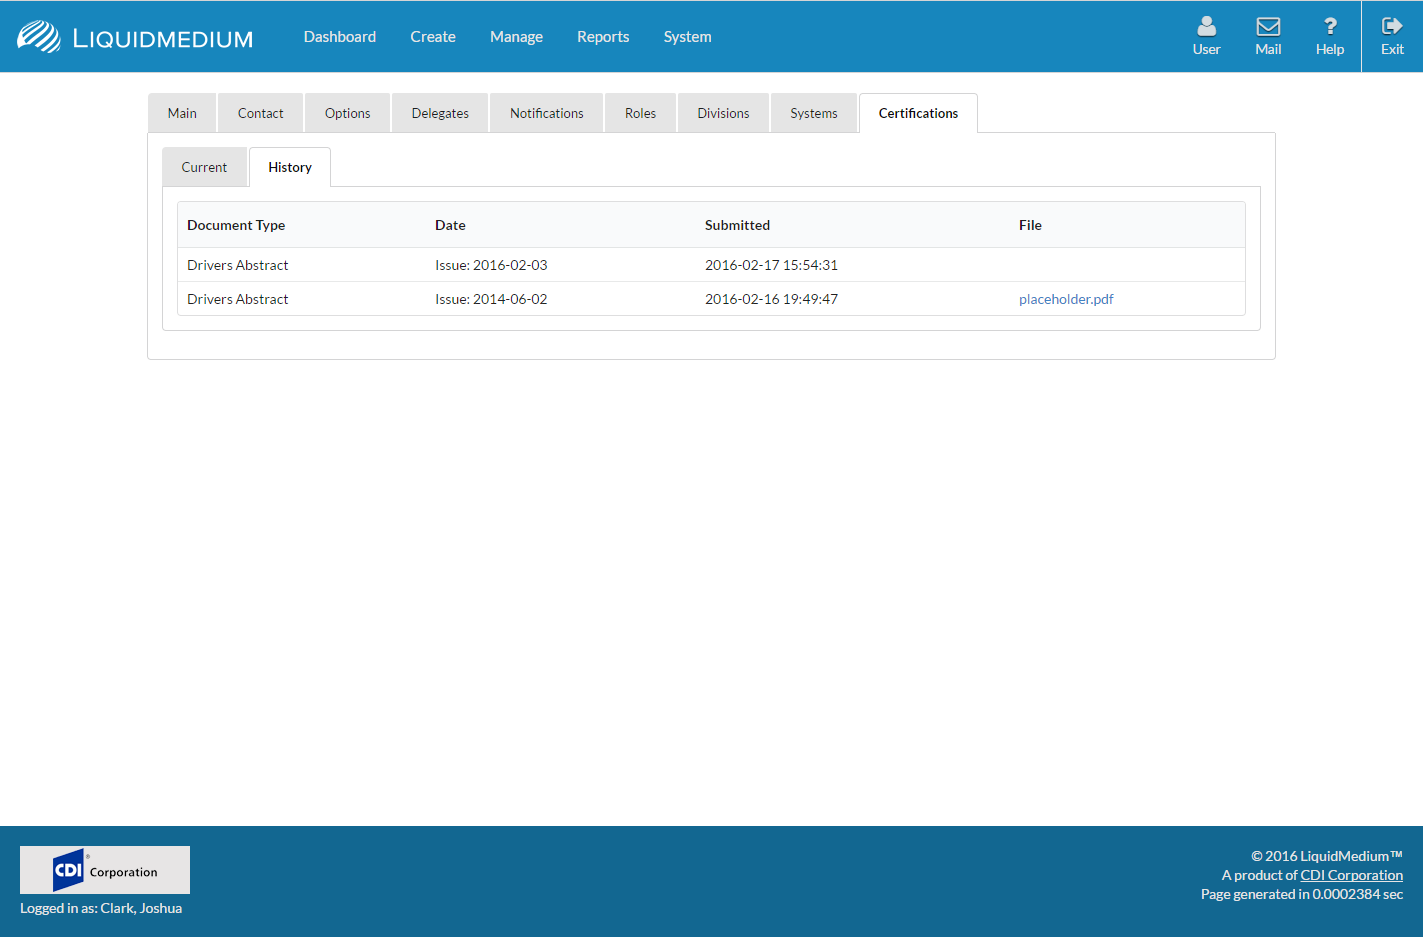Open the Mail envelope icon
This screenshot has height=937, width=1423.
(x=1268, y=27)
